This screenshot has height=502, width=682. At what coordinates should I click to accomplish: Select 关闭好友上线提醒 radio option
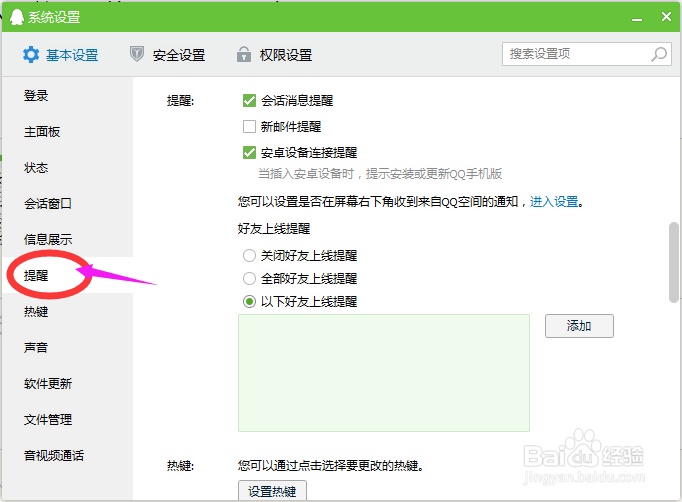[249, 255]
